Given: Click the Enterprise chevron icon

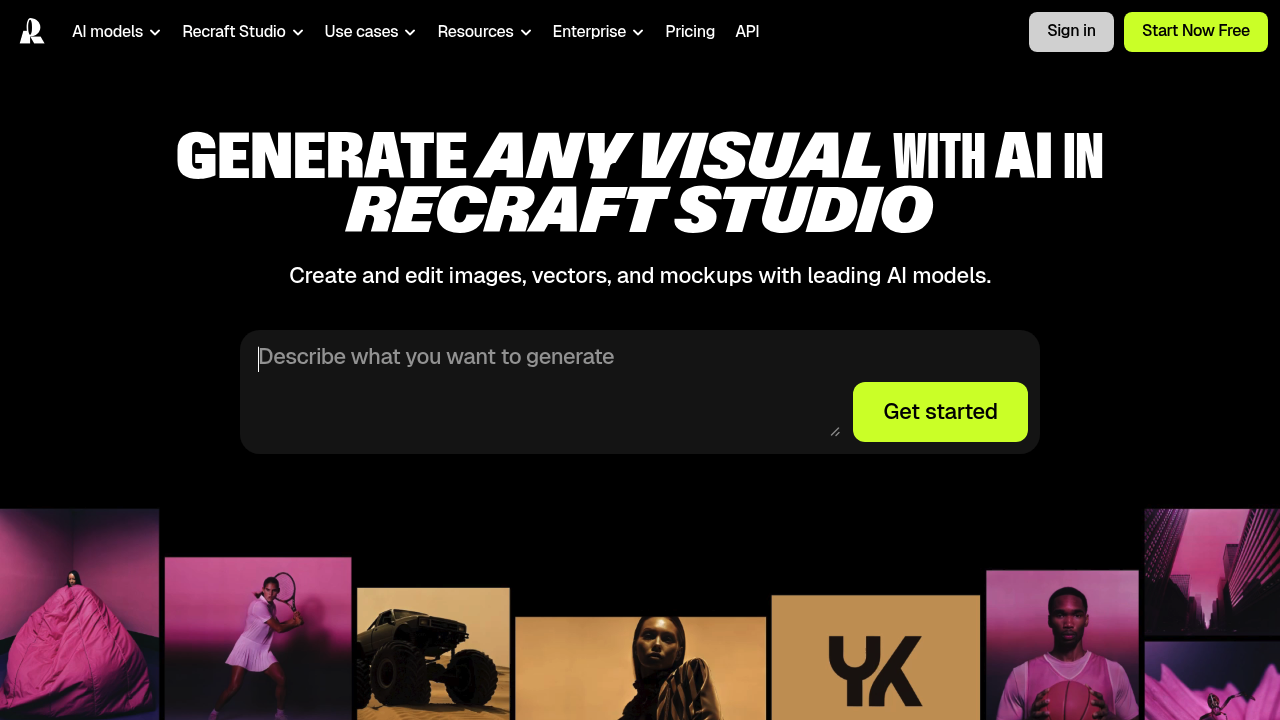Looking at the screenshot, I should pyautogui.click(x=638, y=32).
